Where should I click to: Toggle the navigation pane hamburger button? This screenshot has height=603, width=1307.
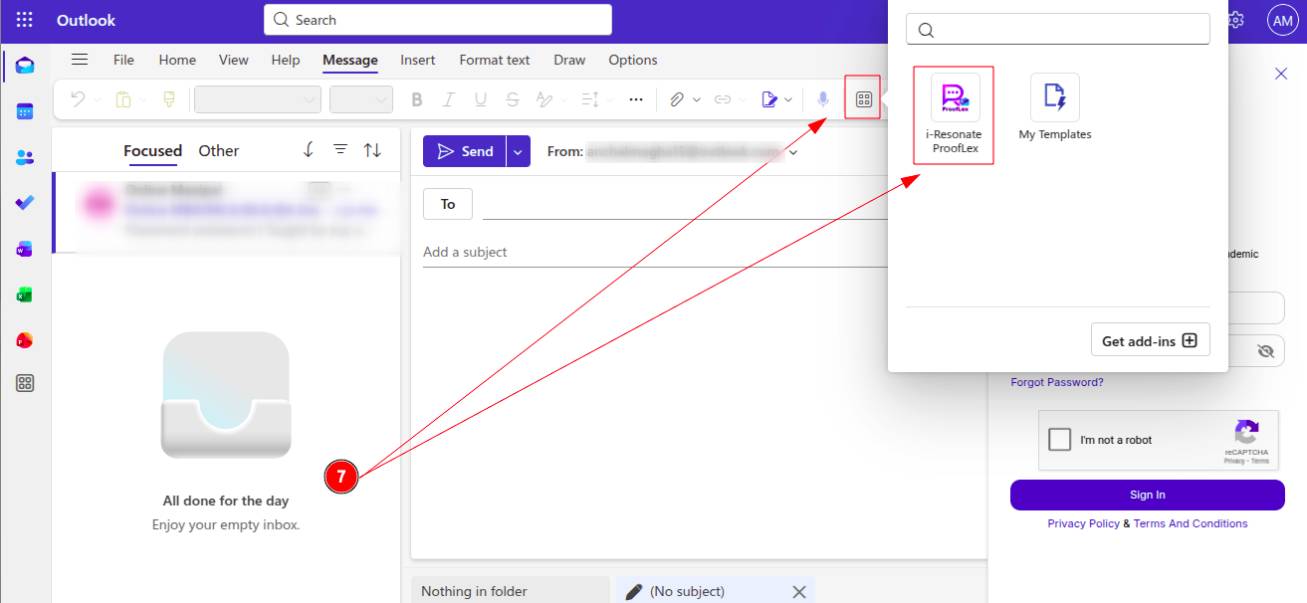tap(80, 60)
